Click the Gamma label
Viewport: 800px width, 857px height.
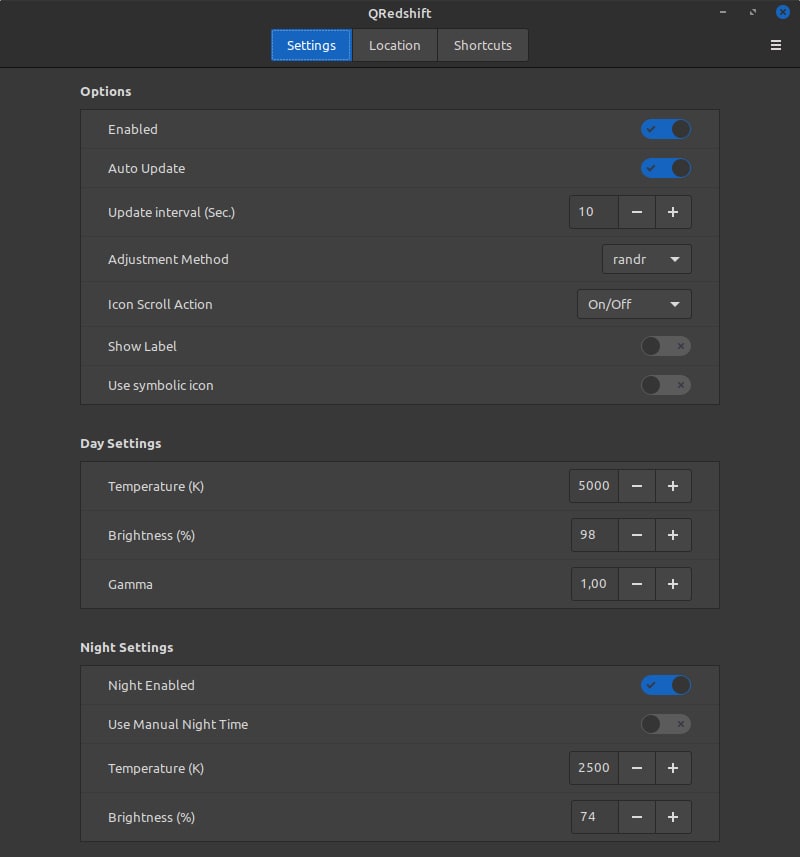coord(130,584)
